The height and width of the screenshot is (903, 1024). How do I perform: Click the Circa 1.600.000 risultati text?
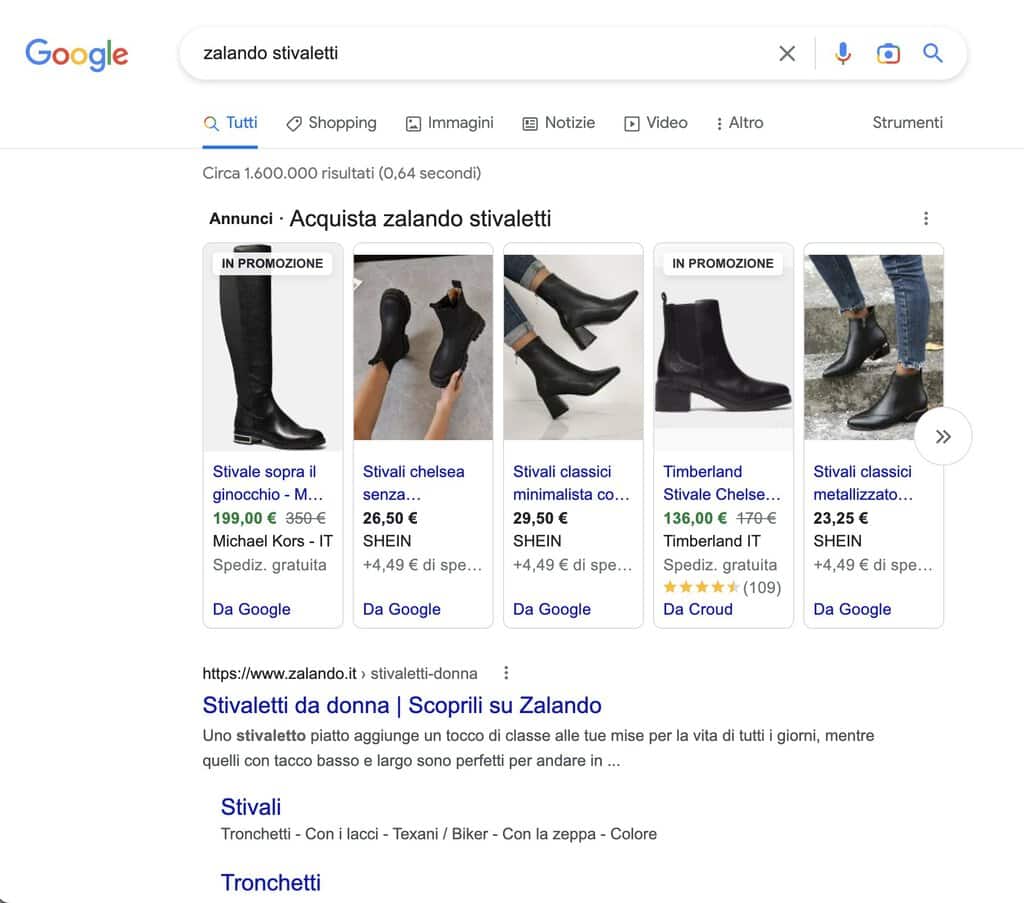(x=342, y=173)
